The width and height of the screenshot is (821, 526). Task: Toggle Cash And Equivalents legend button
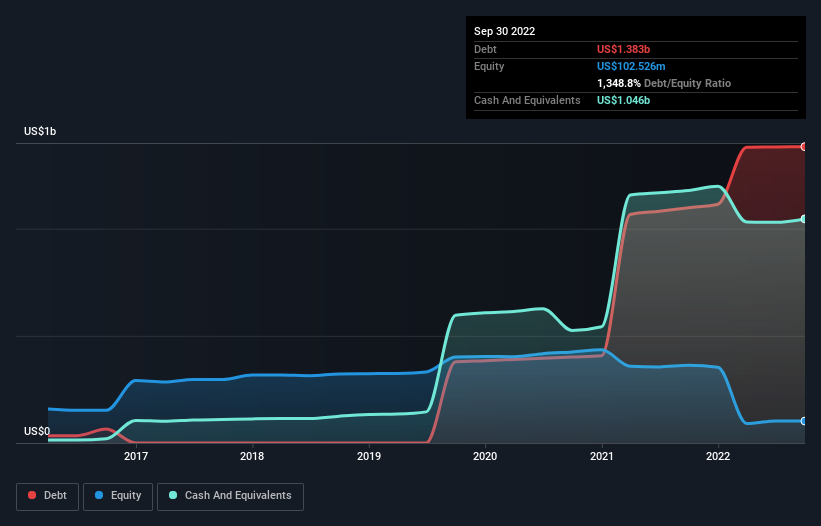(230, 496)
